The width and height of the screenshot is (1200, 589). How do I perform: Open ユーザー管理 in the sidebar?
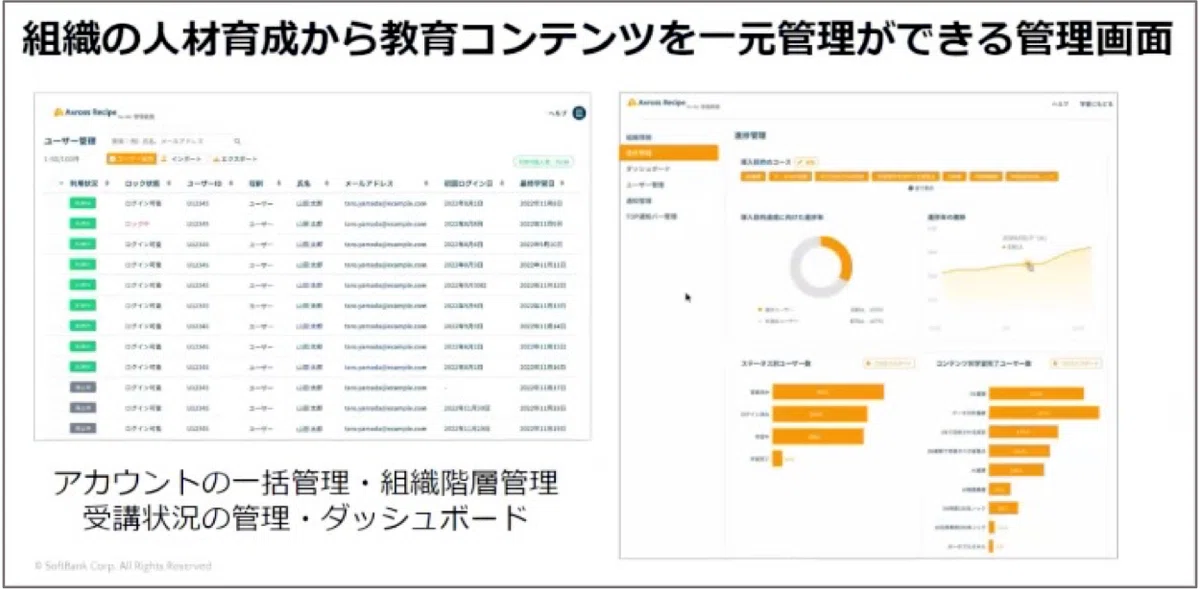[x=643, y=185]
